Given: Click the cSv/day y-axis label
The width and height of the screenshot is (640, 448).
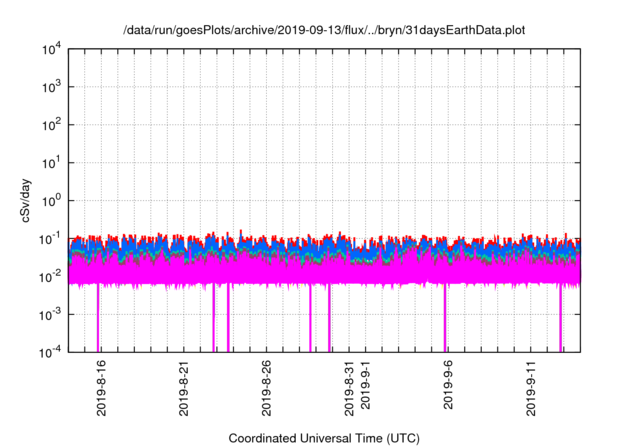Looking at the screenshot, I should (26, 200).
